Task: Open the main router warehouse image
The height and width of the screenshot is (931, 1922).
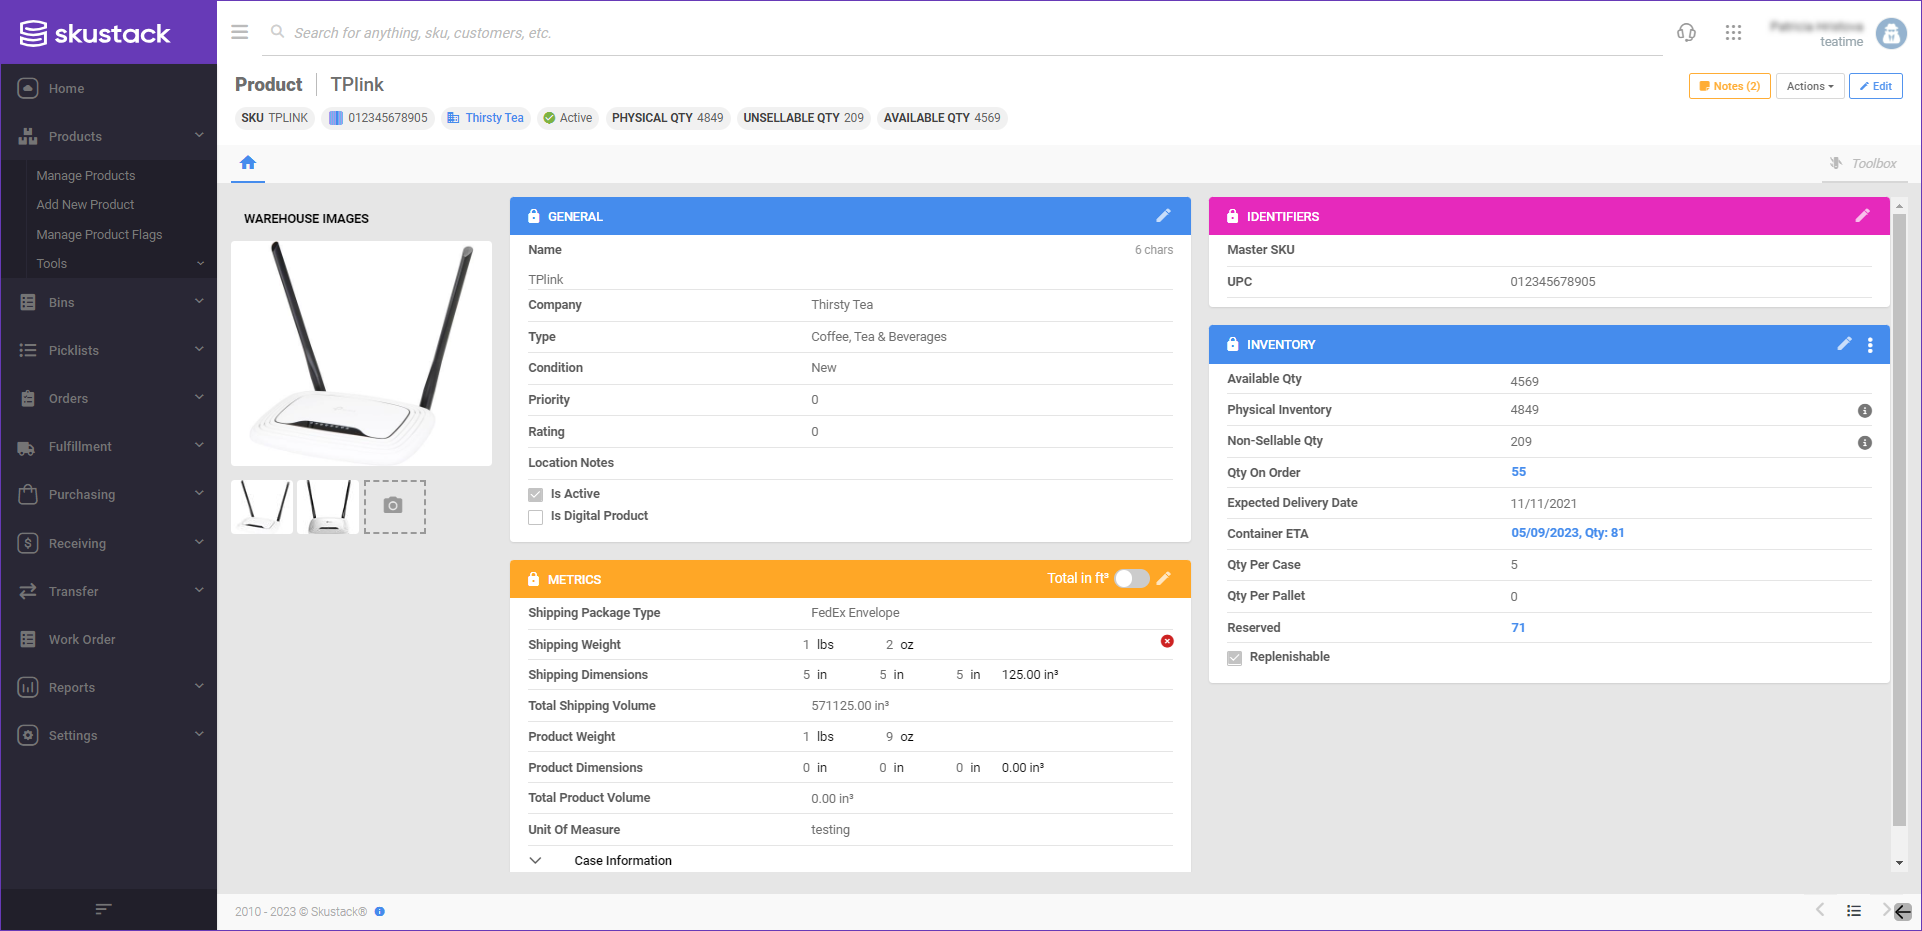Action: click(x=361, y=353)
